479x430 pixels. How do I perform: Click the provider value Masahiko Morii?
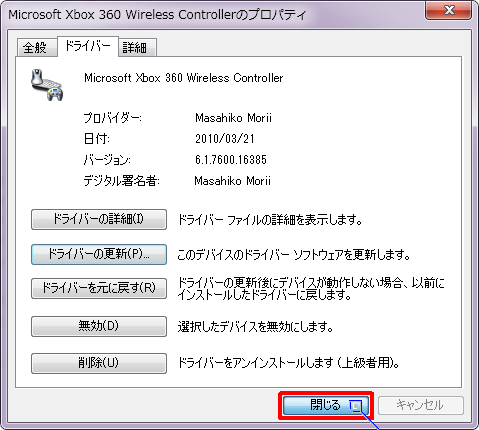(x=233, y=118)
